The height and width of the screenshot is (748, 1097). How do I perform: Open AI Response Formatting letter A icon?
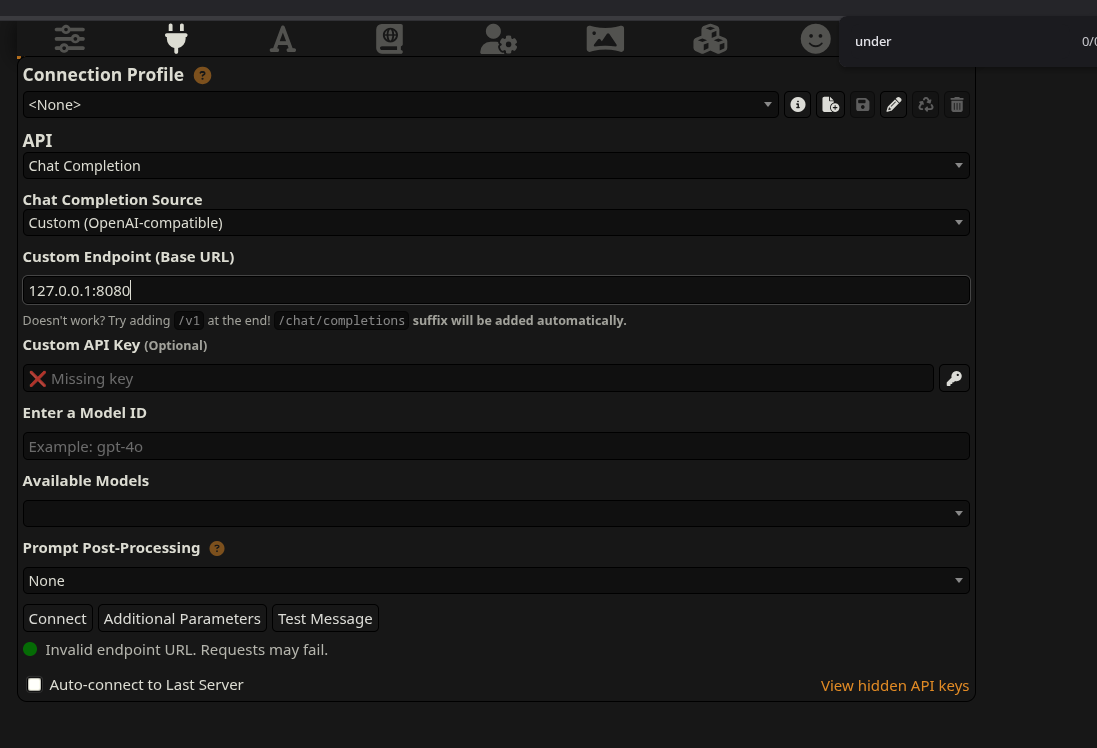pyautogui.click(x=283, y=39)
